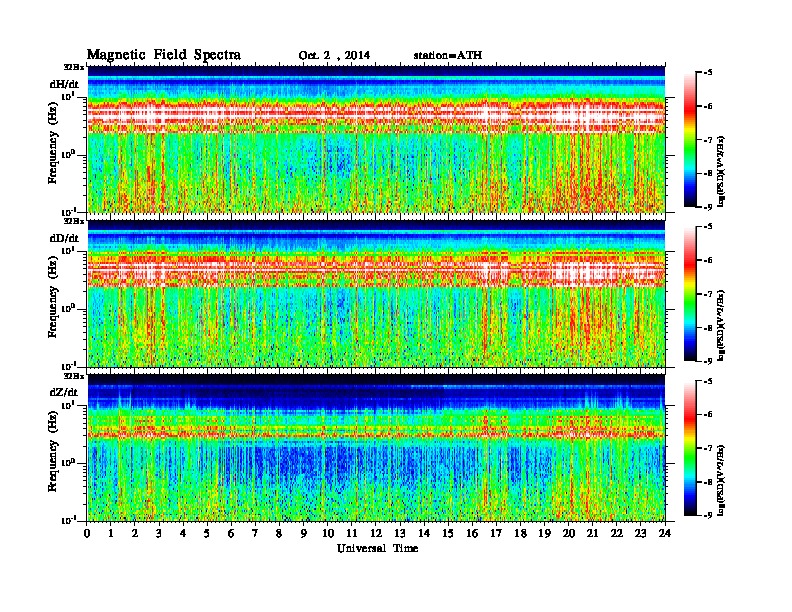Click the "Universal Time" axis title
The height and width of the screenshot is (612, 792).
pyautogui.click(x=377, y=548)
